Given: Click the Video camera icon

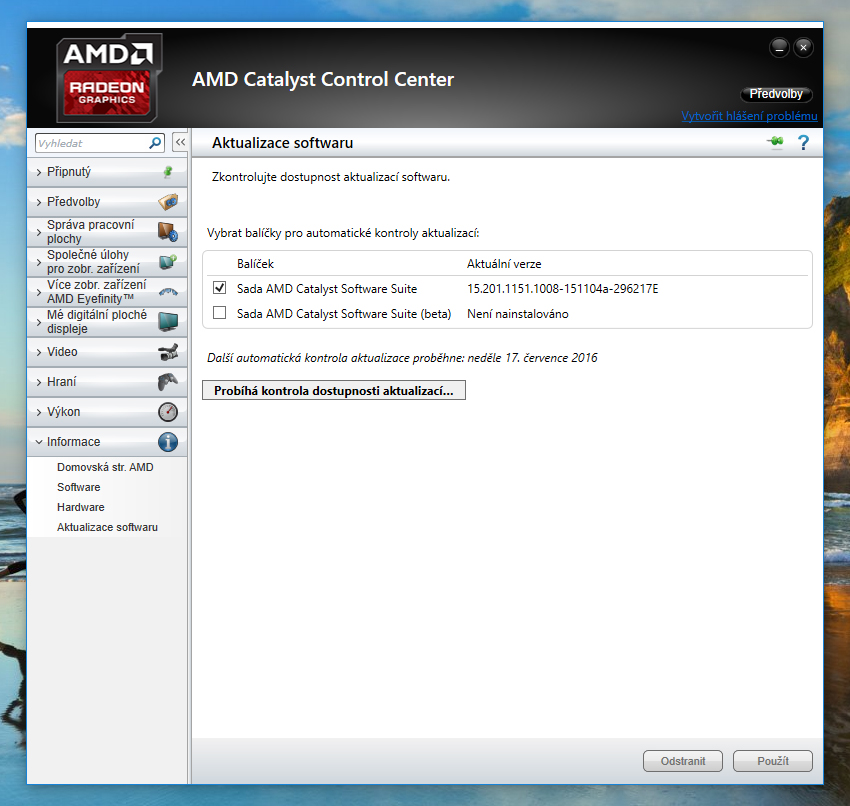Looking at the screenshot, I should coord(168,352).
